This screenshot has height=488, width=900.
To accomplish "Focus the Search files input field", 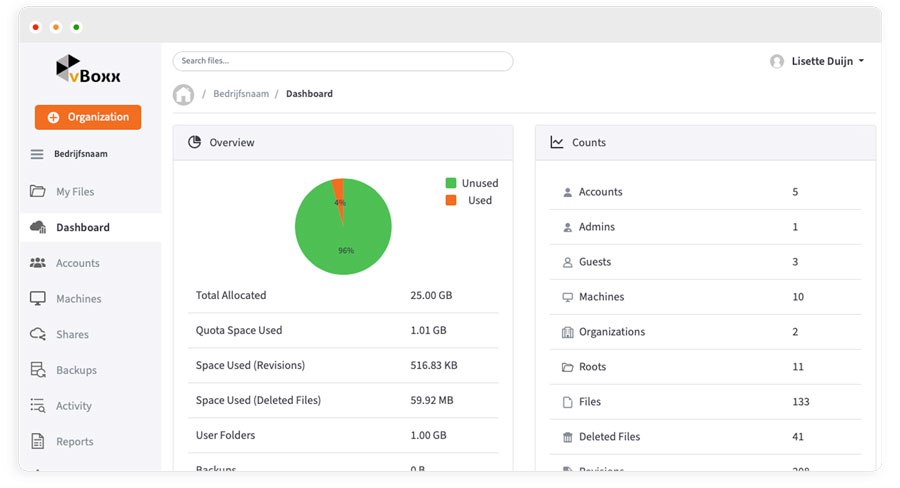I will 343,61.
